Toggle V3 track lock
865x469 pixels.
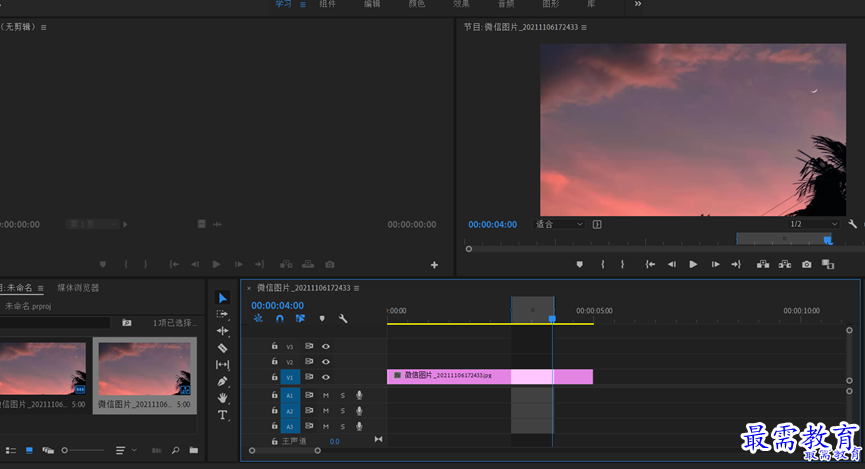tap(274, 346)
